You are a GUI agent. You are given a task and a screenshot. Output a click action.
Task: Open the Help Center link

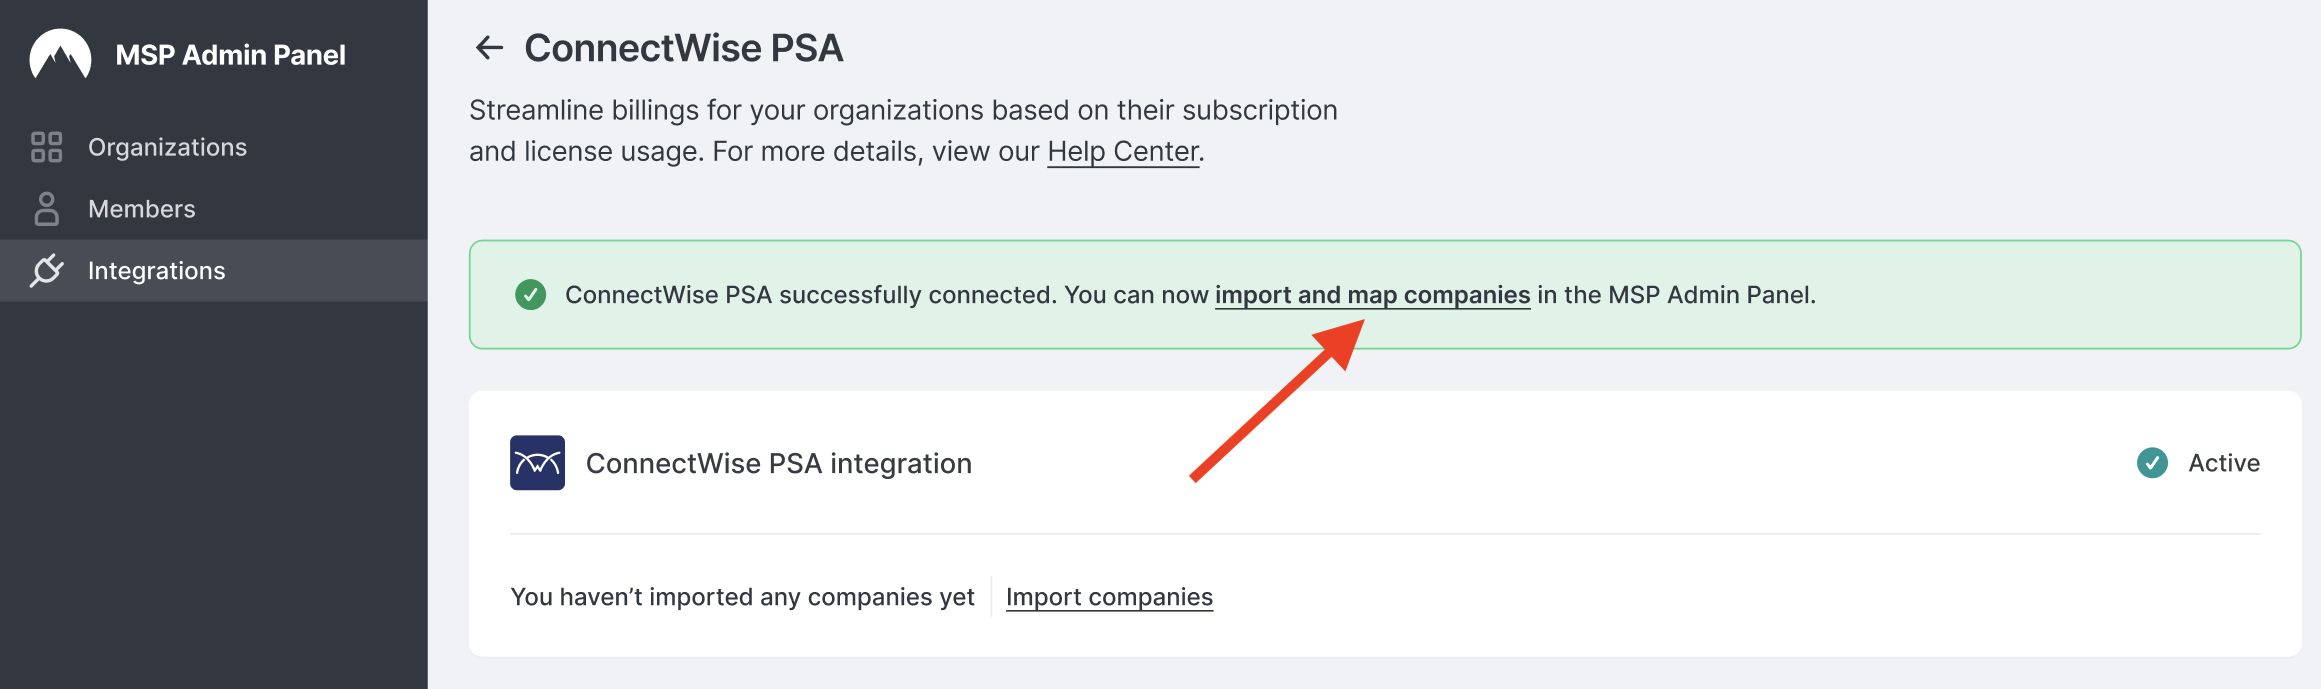point(1123,152)
